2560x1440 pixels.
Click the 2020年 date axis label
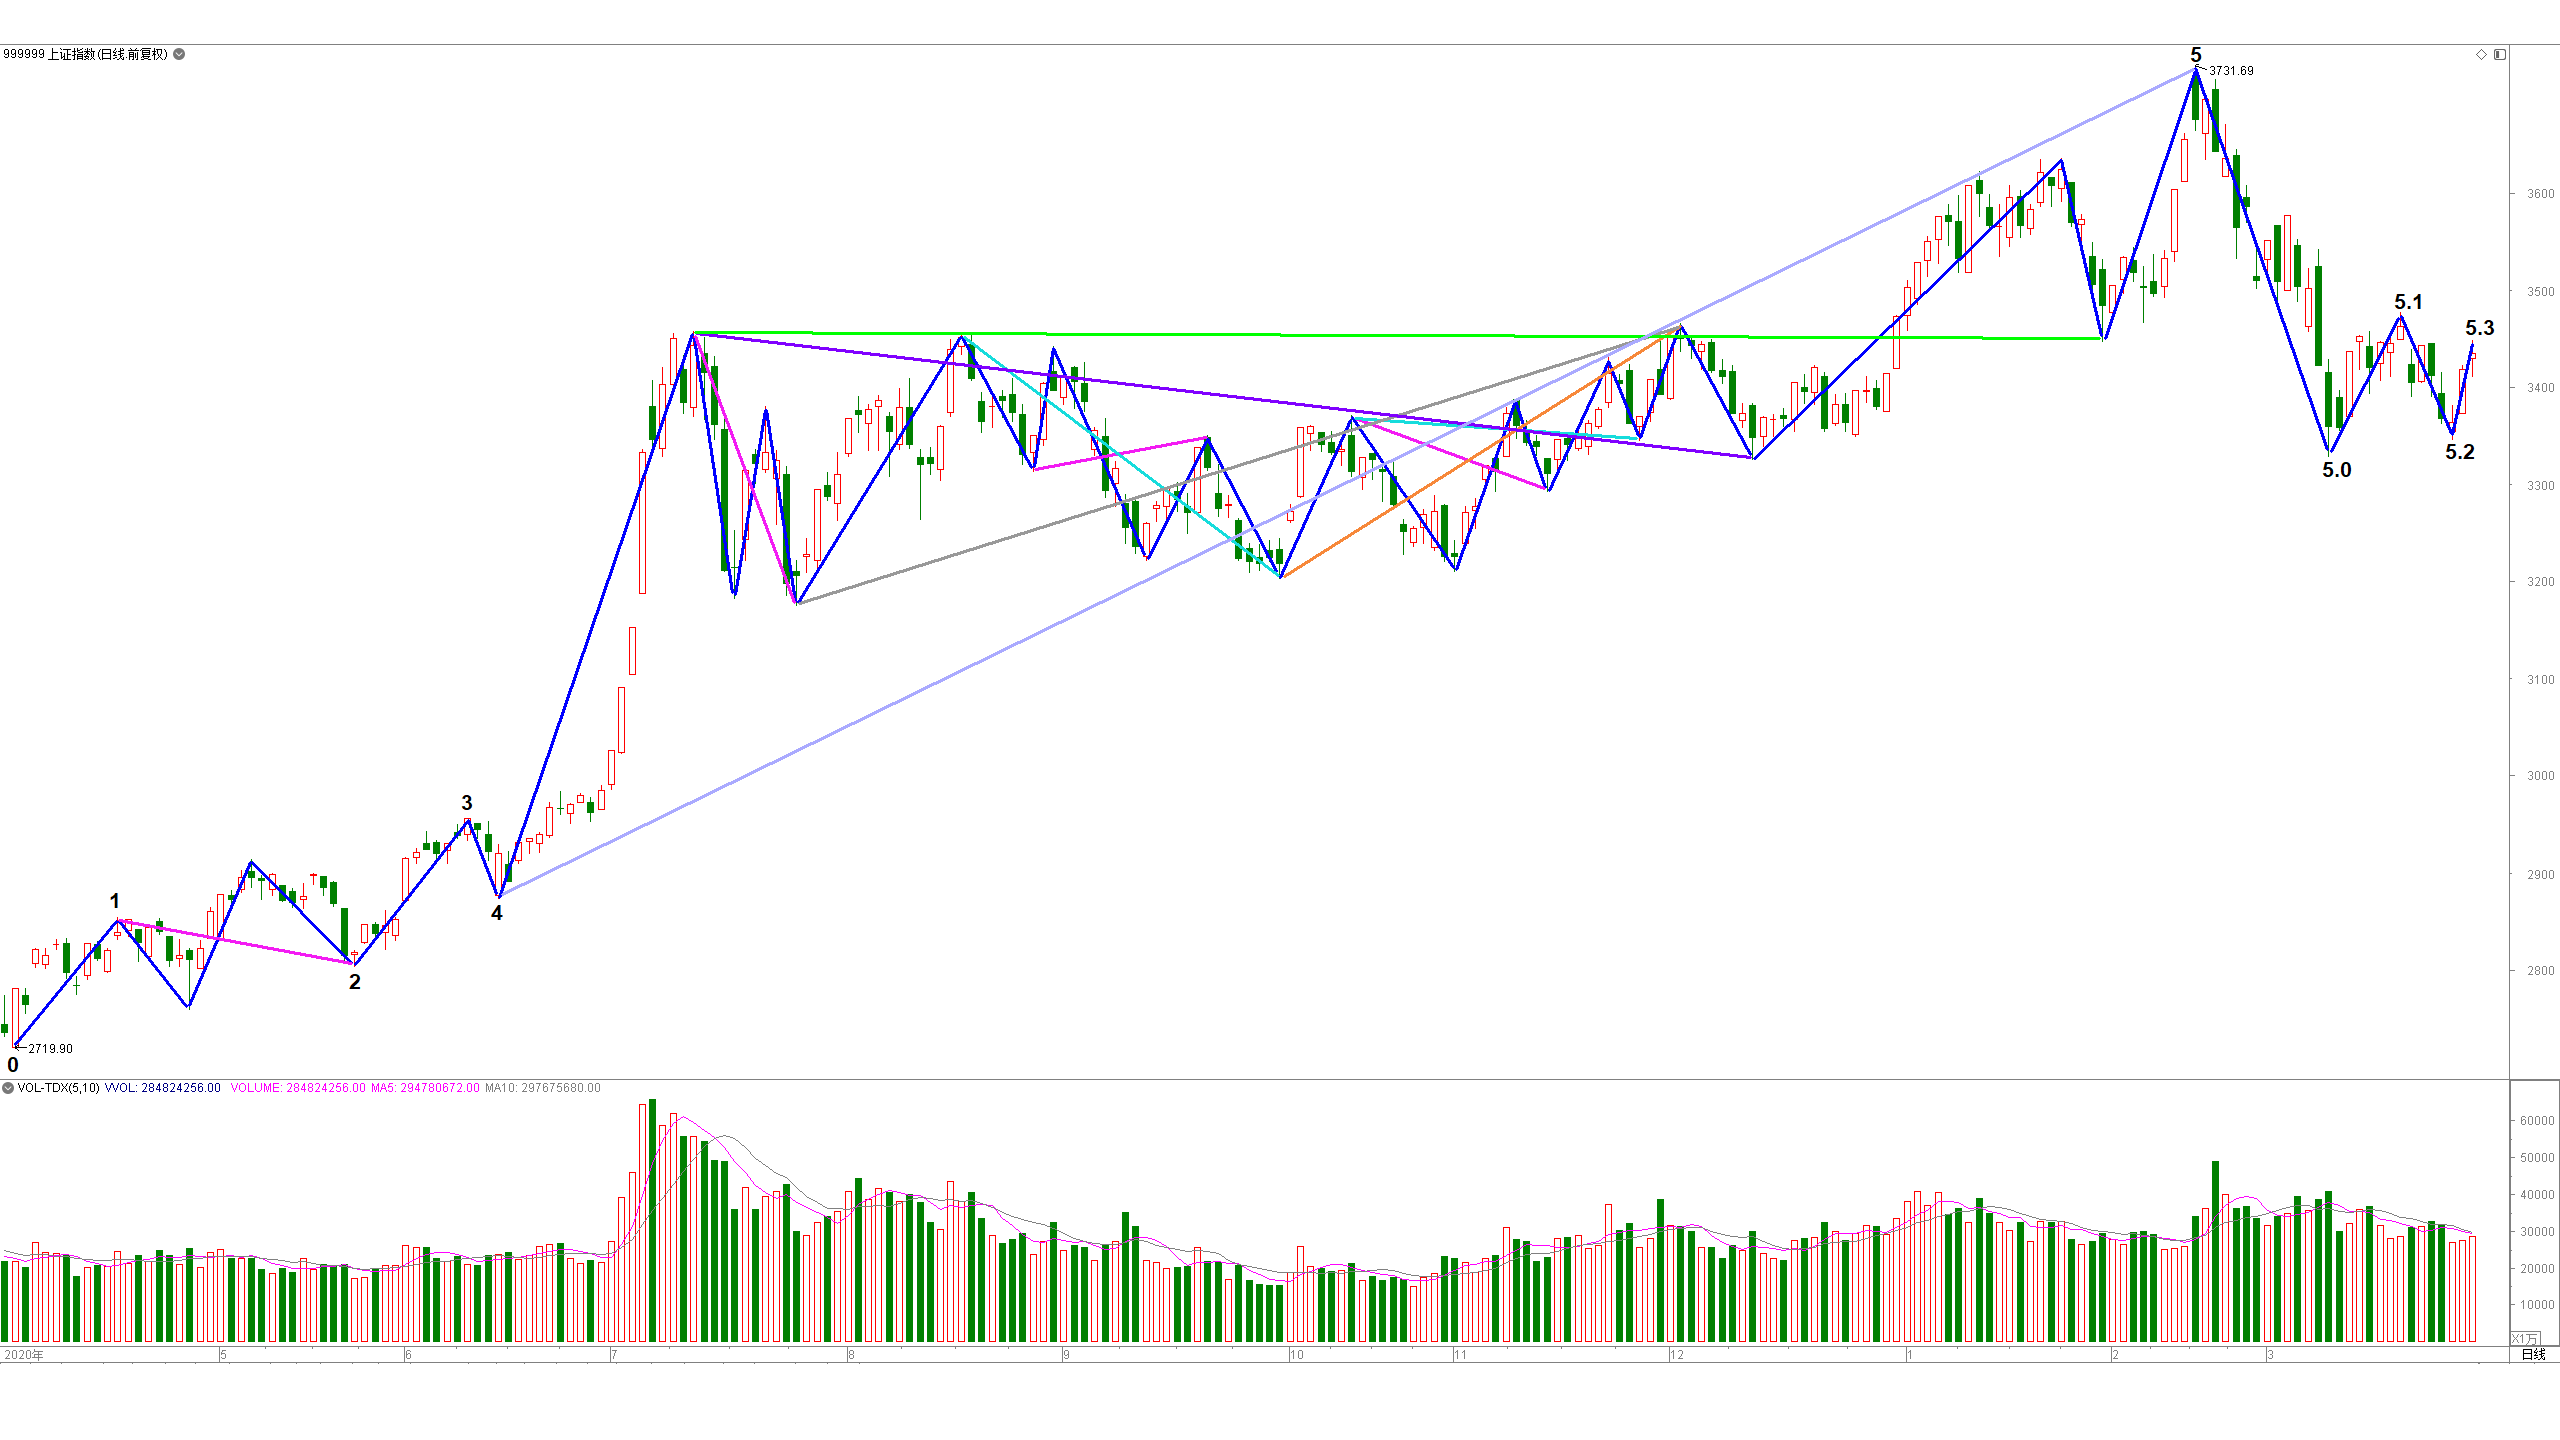(24, 1355)
